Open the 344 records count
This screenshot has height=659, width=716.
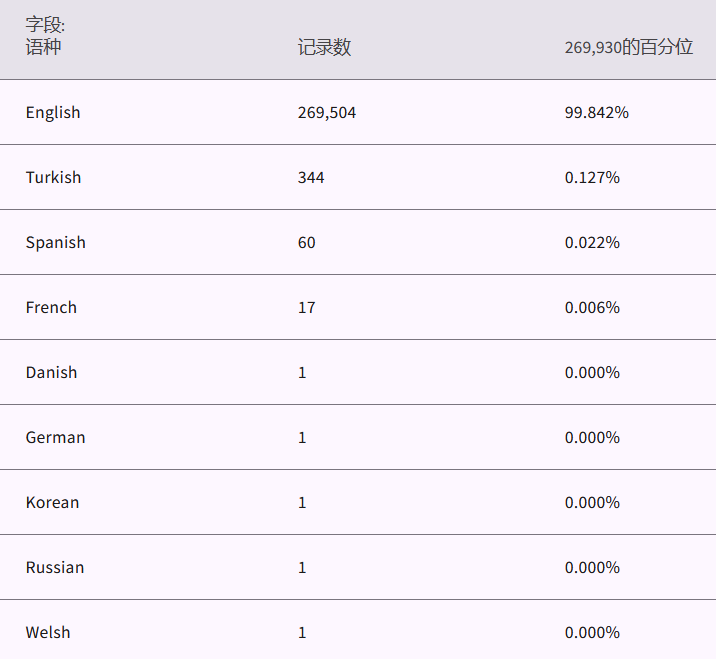tap(311, 178)
